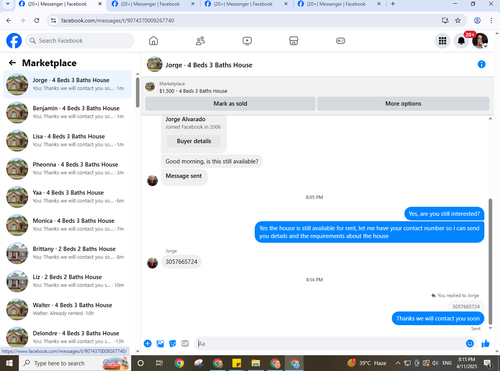Screen dimensions: 500x371
Task: Click the back arrow beside Marketplace heading
Action: 12,63
